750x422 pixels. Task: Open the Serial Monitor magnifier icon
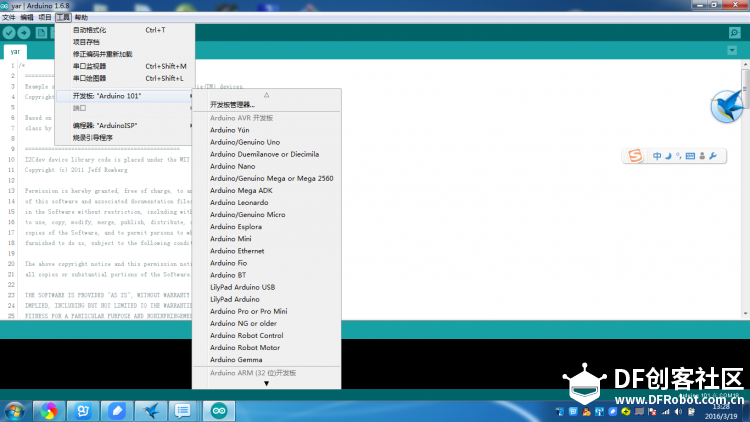pyautogui.click(x=735, y=33)
